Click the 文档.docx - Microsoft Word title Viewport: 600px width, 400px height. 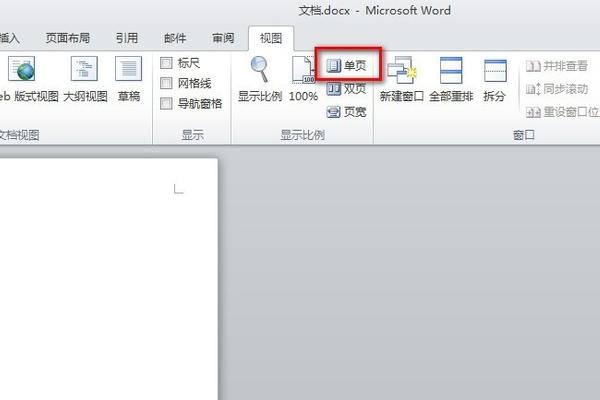point(375,10)
